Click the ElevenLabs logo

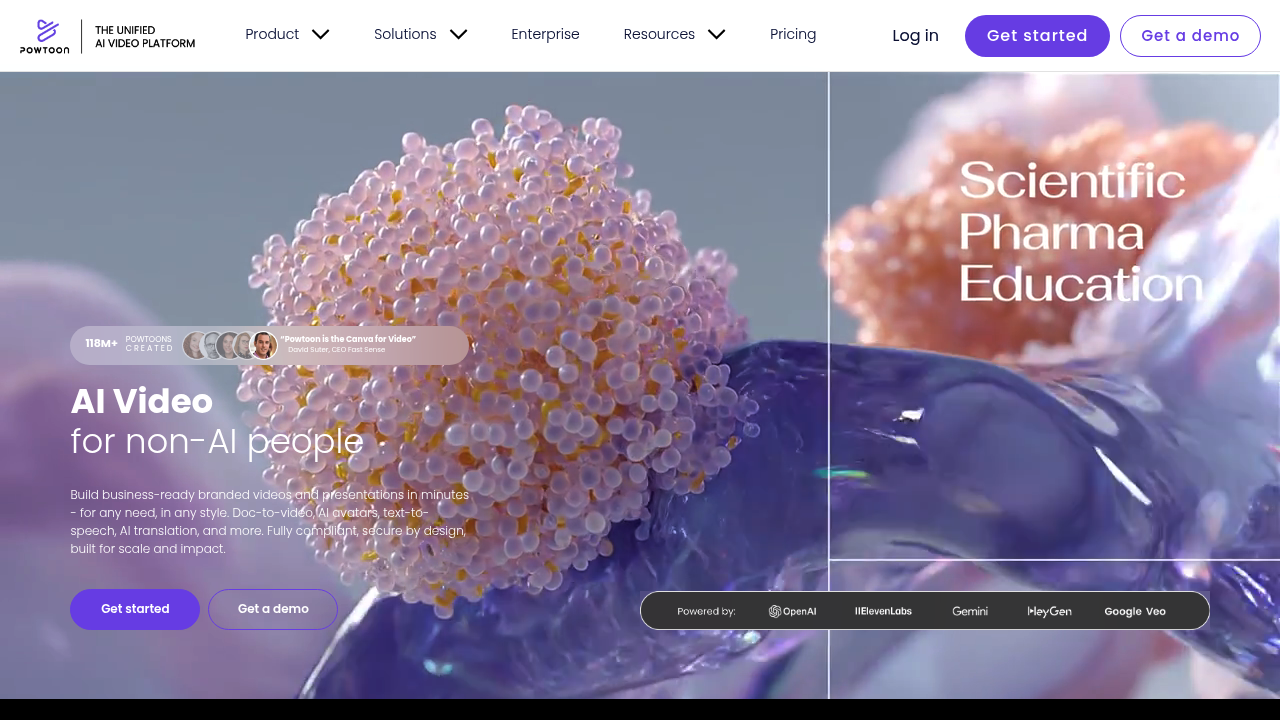(x=883, y=611)
